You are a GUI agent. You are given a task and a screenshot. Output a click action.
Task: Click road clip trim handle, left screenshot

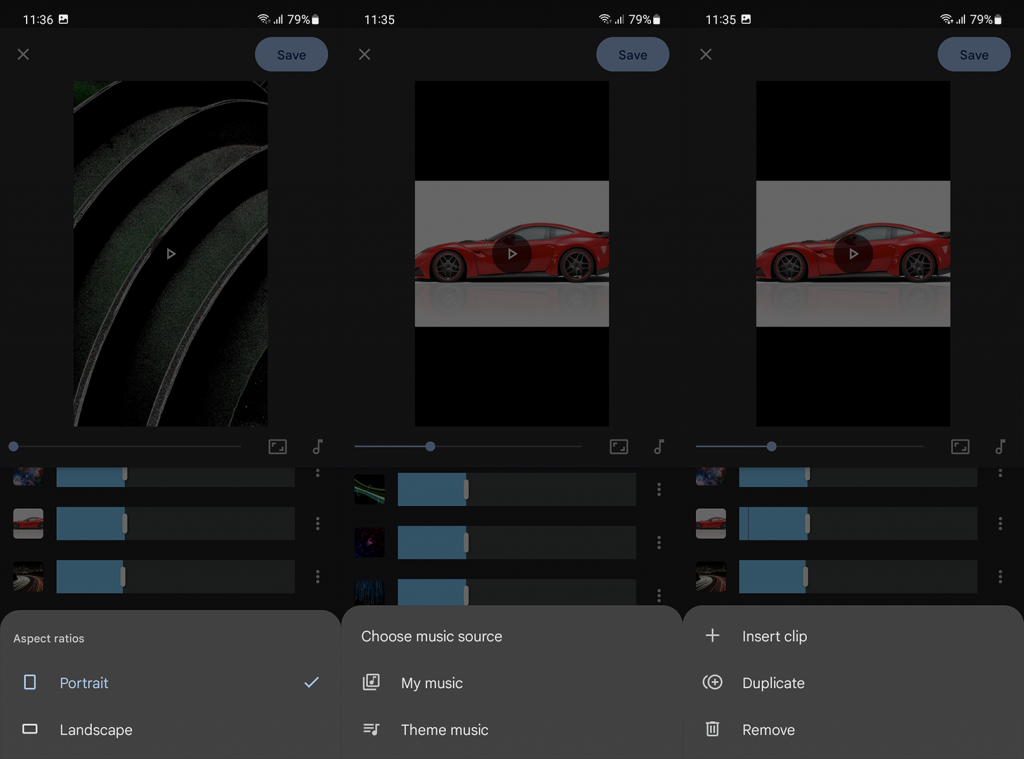tap(123, 576)
